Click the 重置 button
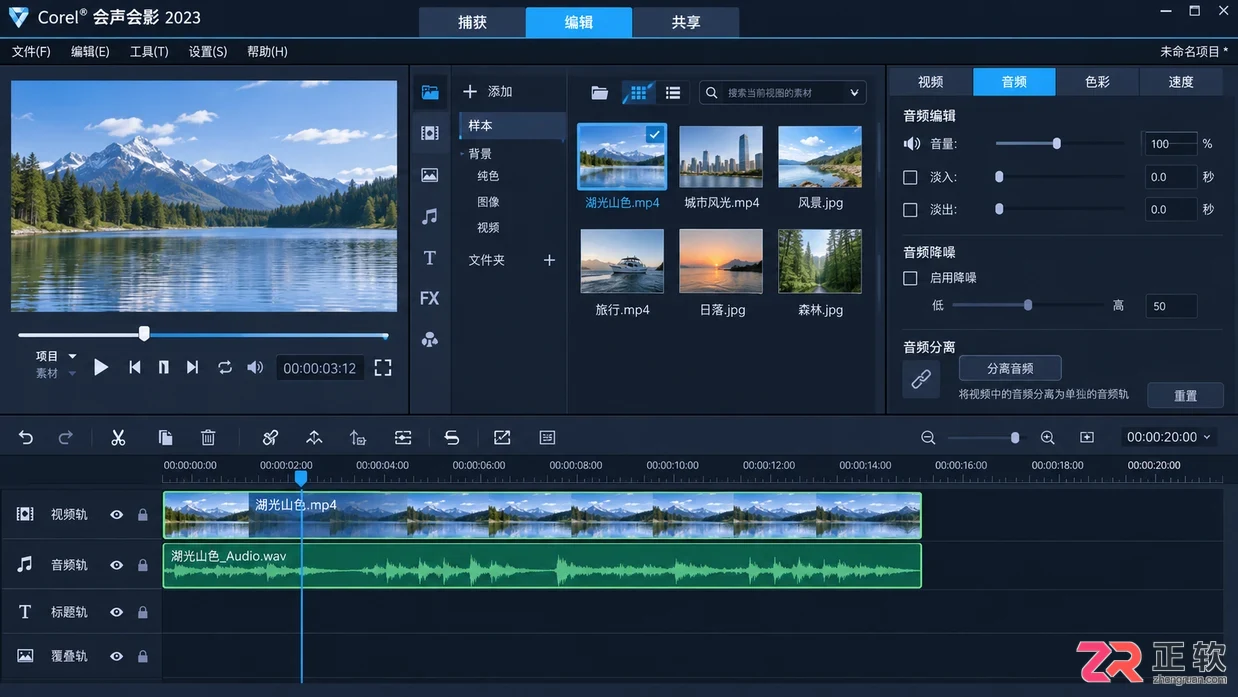The image size is (1238, 697). (x=1186, y=396)
